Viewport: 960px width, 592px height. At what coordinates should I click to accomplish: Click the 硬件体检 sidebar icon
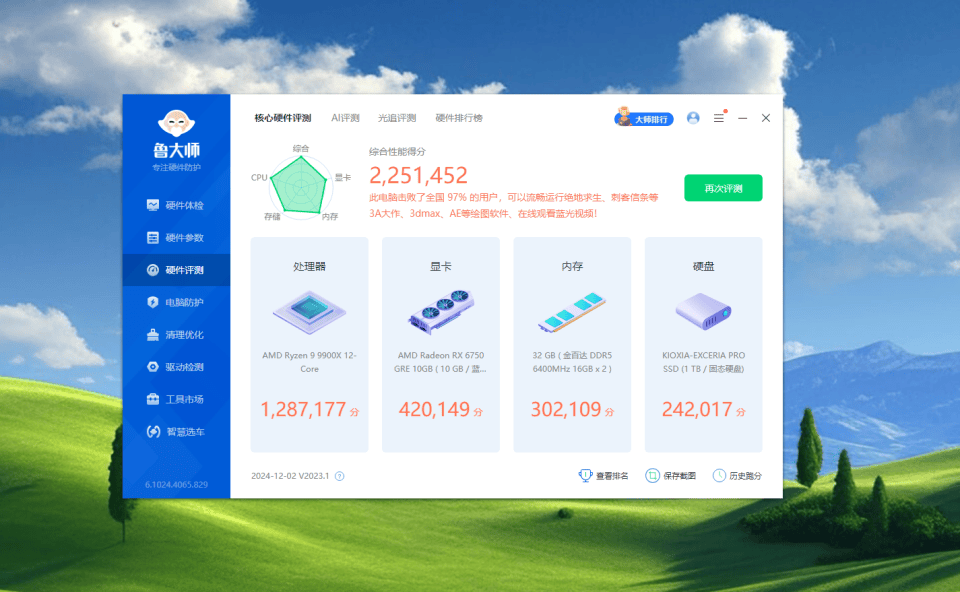153,205
